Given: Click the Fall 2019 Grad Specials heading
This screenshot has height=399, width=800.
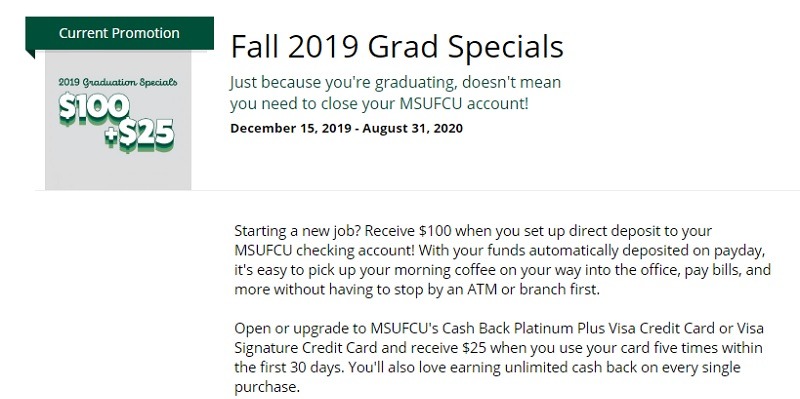Looking at the screenshot, I should click(397, 46).
